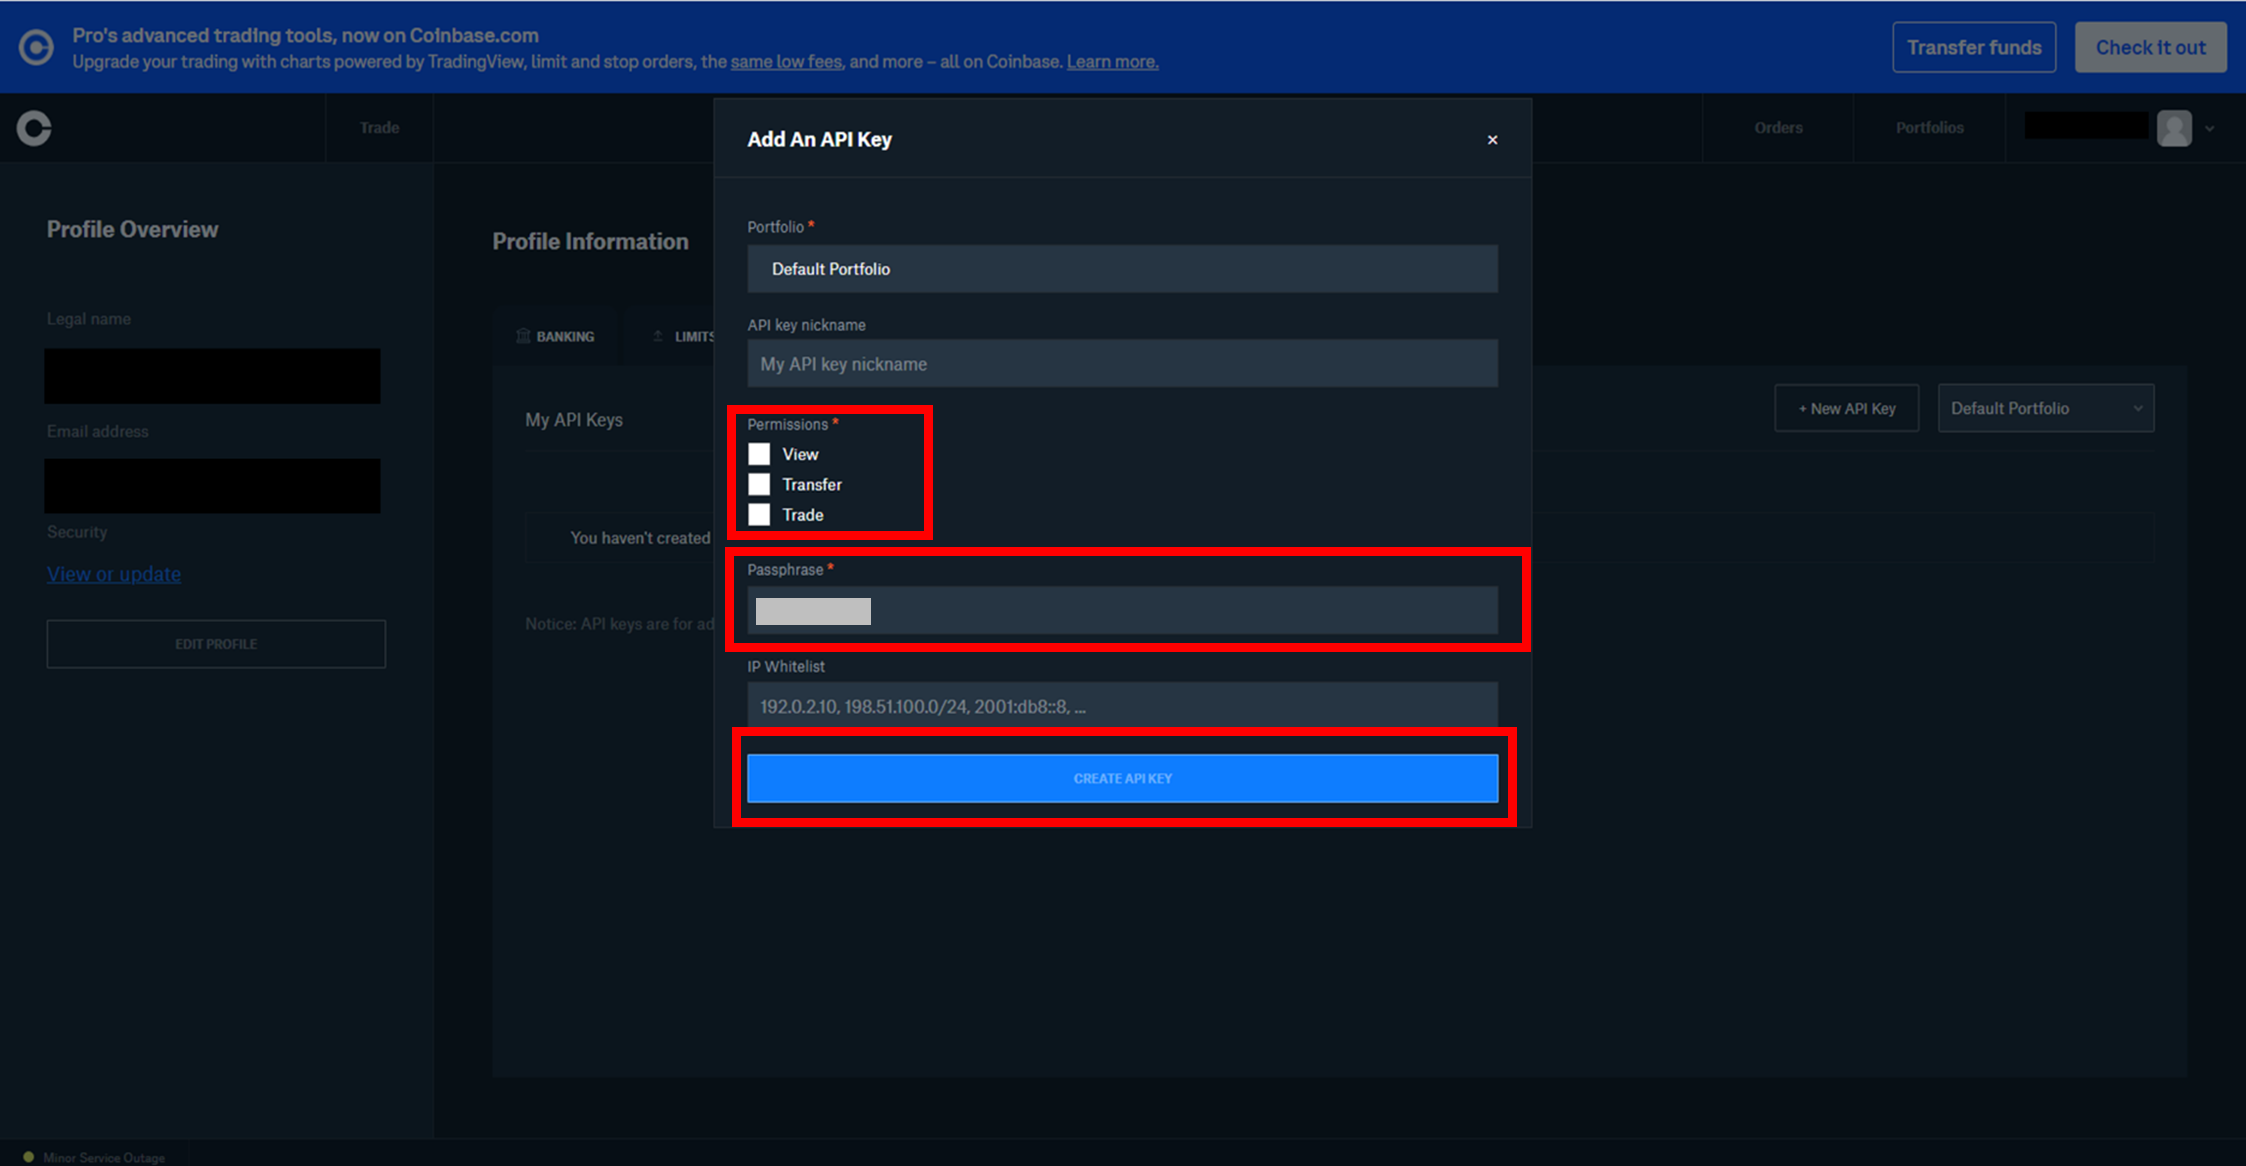Enable the Transfer permission checkbox
2246x1166 pixels.
tap(759, 484)
